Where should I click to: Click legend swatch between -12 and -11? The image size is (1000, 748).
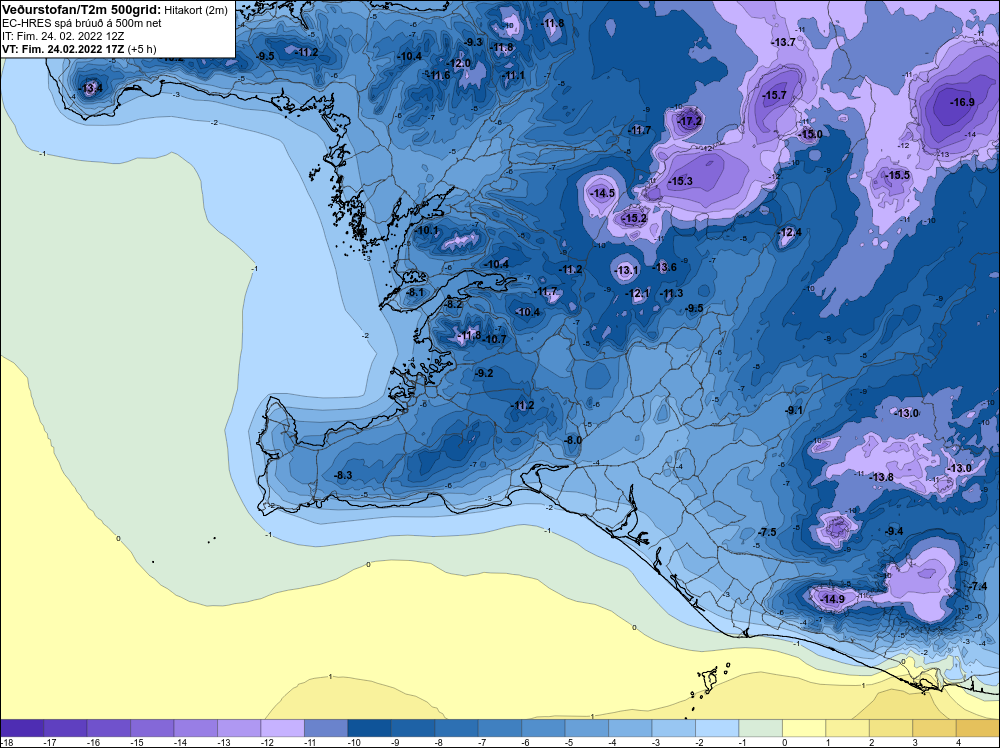pos(283,728)
